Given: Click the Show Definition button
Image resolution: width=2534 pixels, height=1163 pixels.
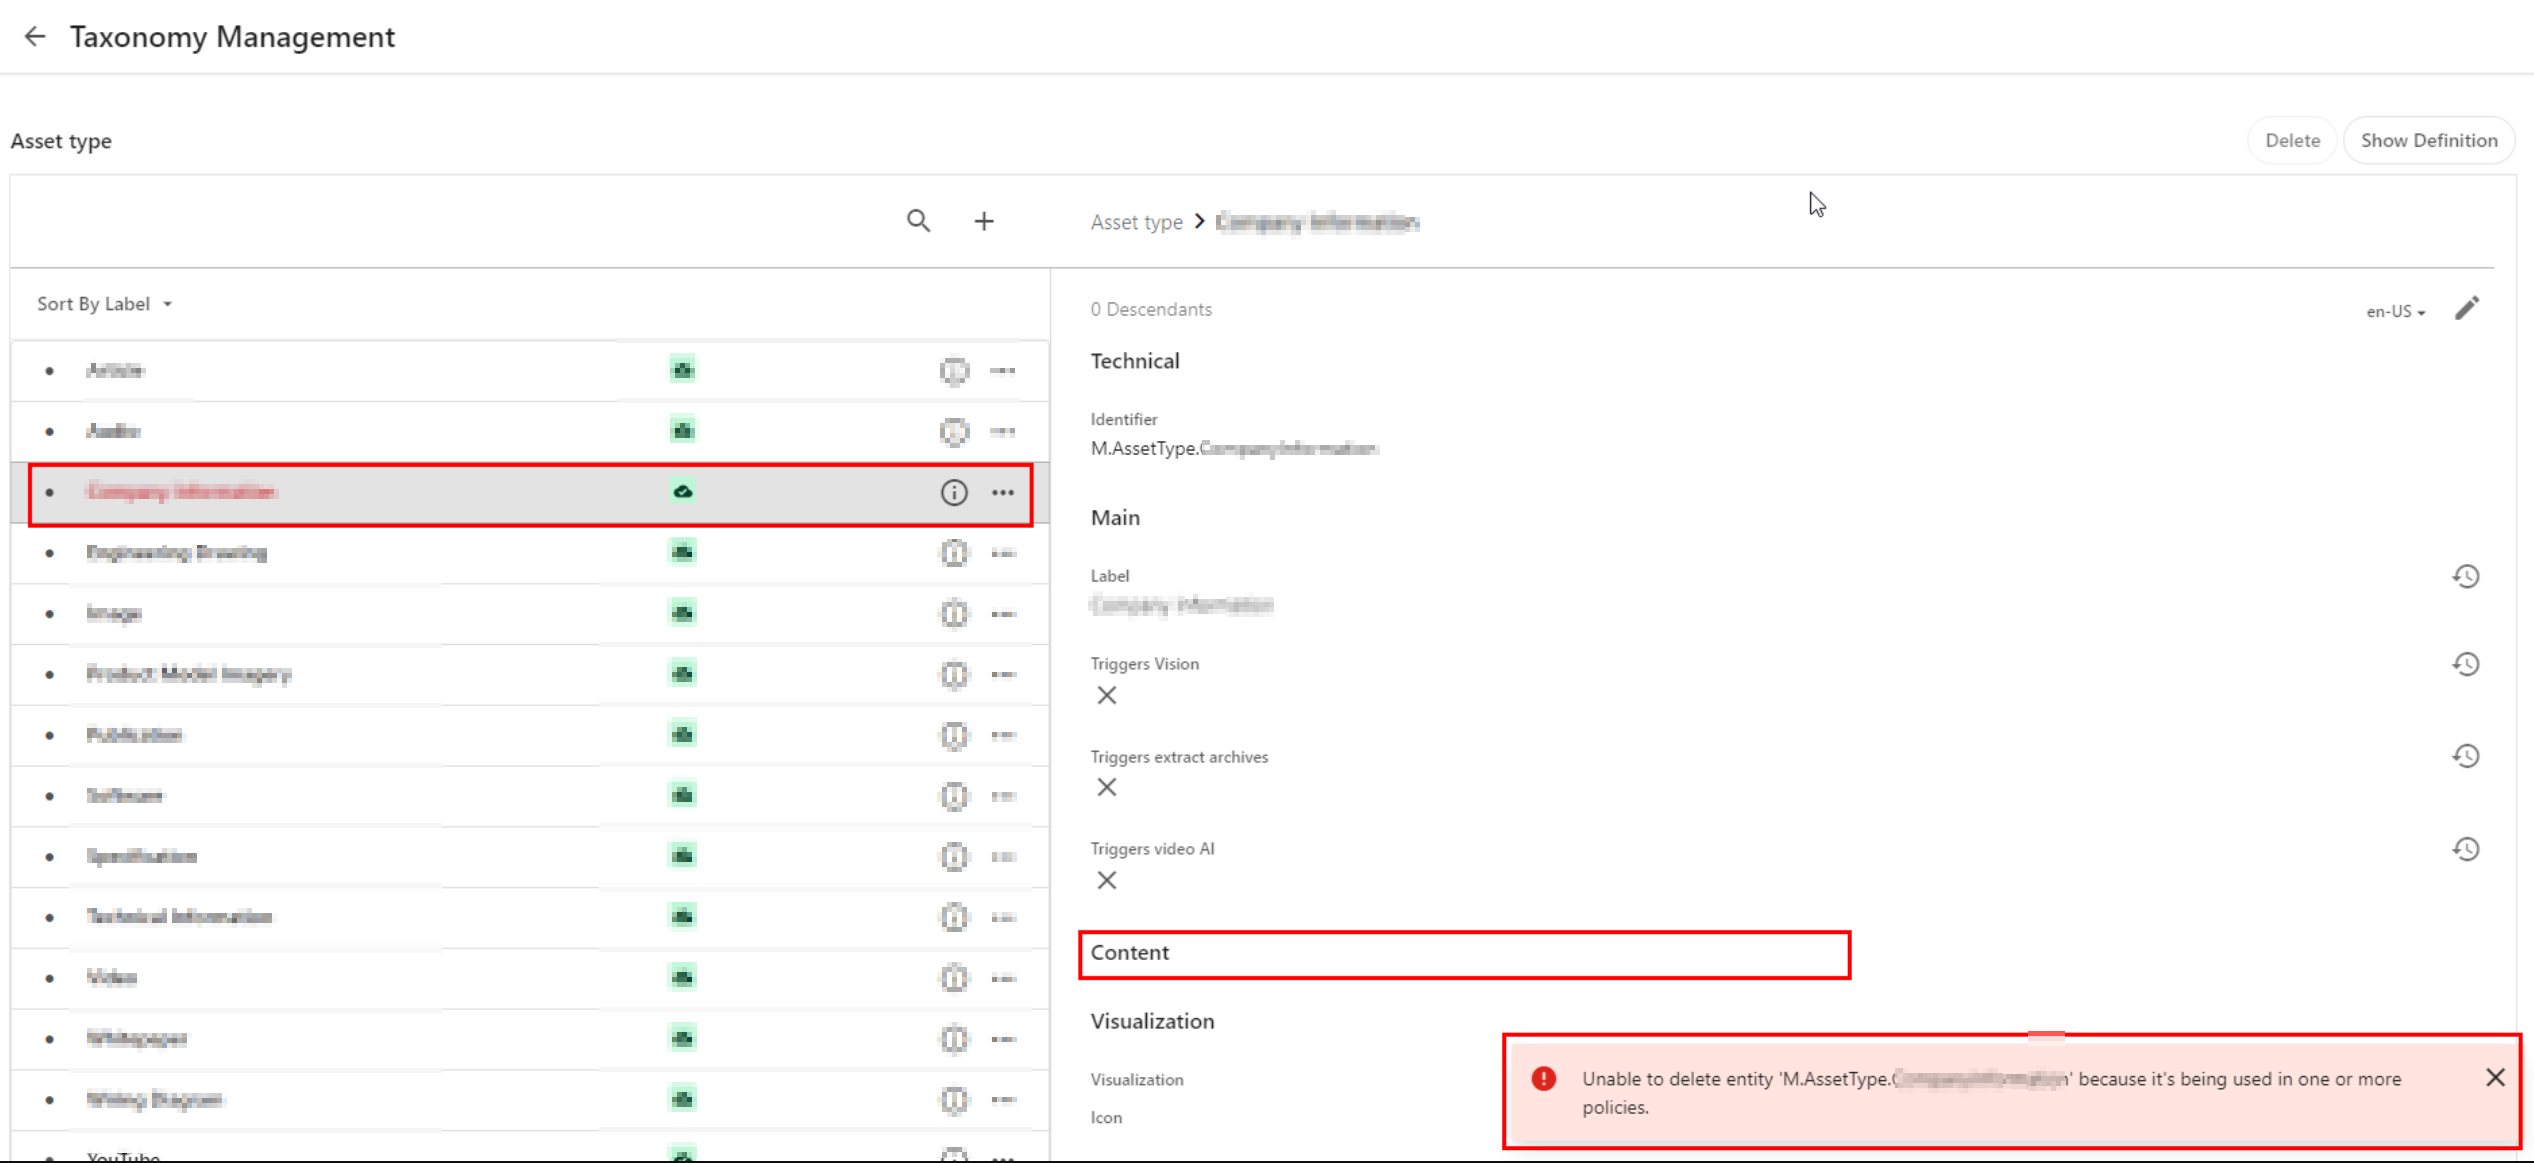Looking at the screenshot, I should (2428, 141).
